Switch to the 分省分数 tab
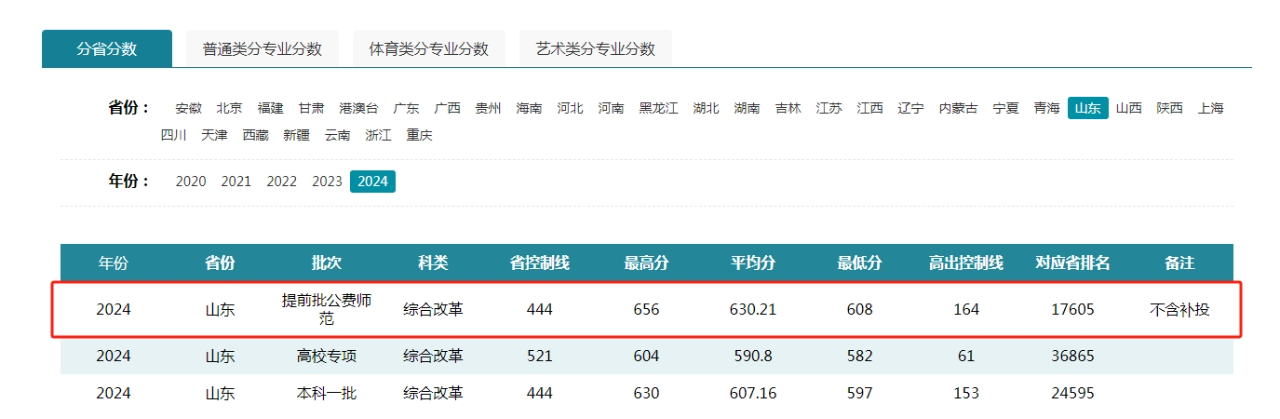Viewport: 1280px width, 419px height. (107, 48)
